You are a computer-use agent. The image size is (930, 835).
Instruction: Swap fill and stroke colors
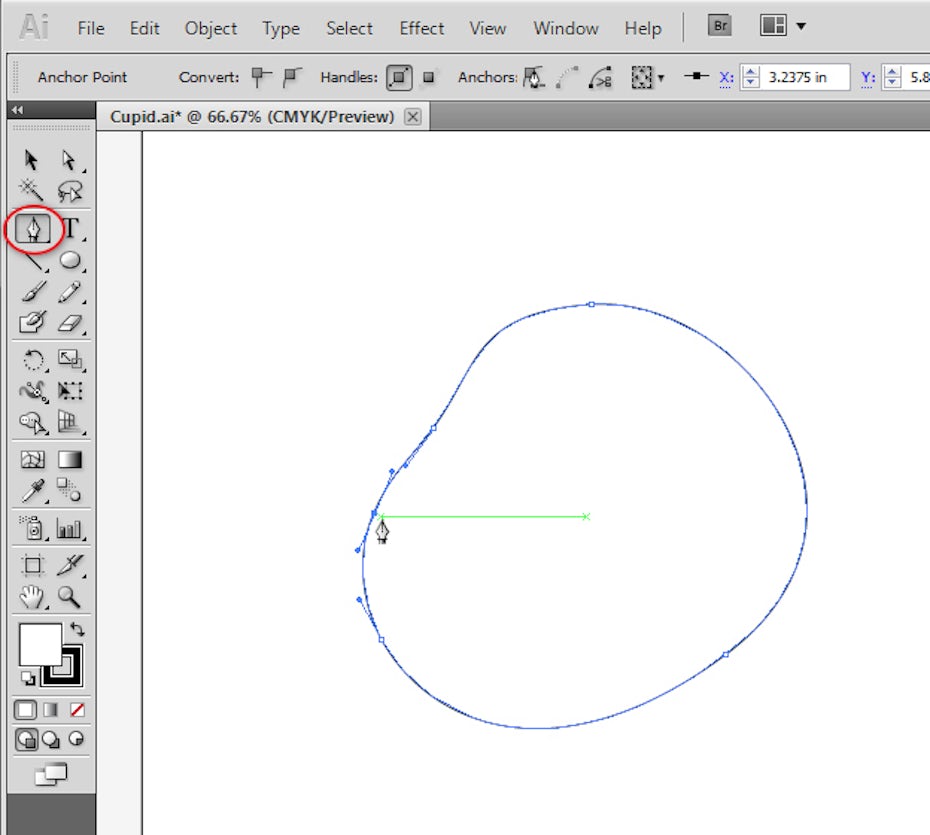click(x=77, y=629)
